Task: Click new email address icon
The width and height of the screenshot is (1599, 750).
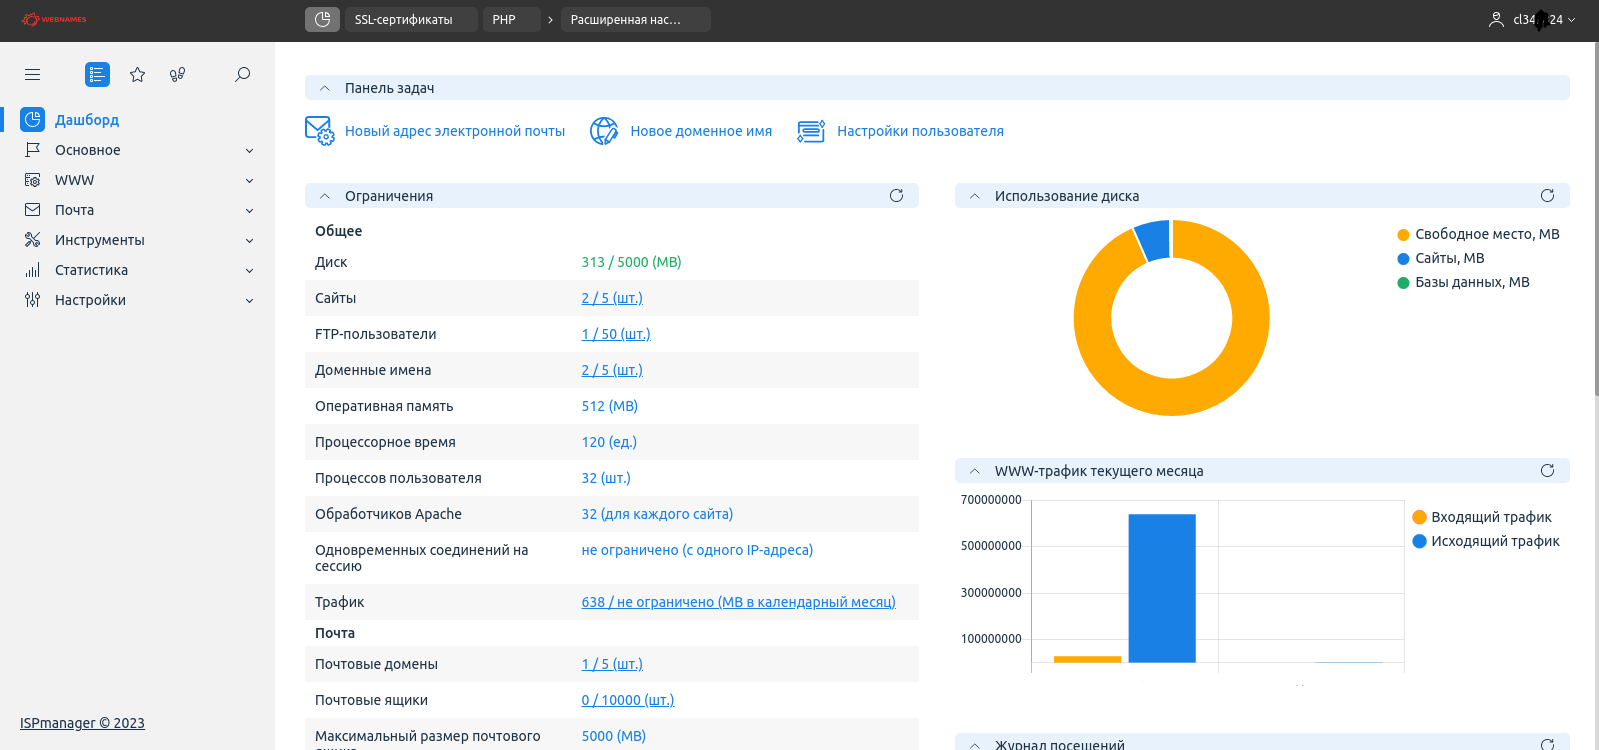Action: coord(319,131)
